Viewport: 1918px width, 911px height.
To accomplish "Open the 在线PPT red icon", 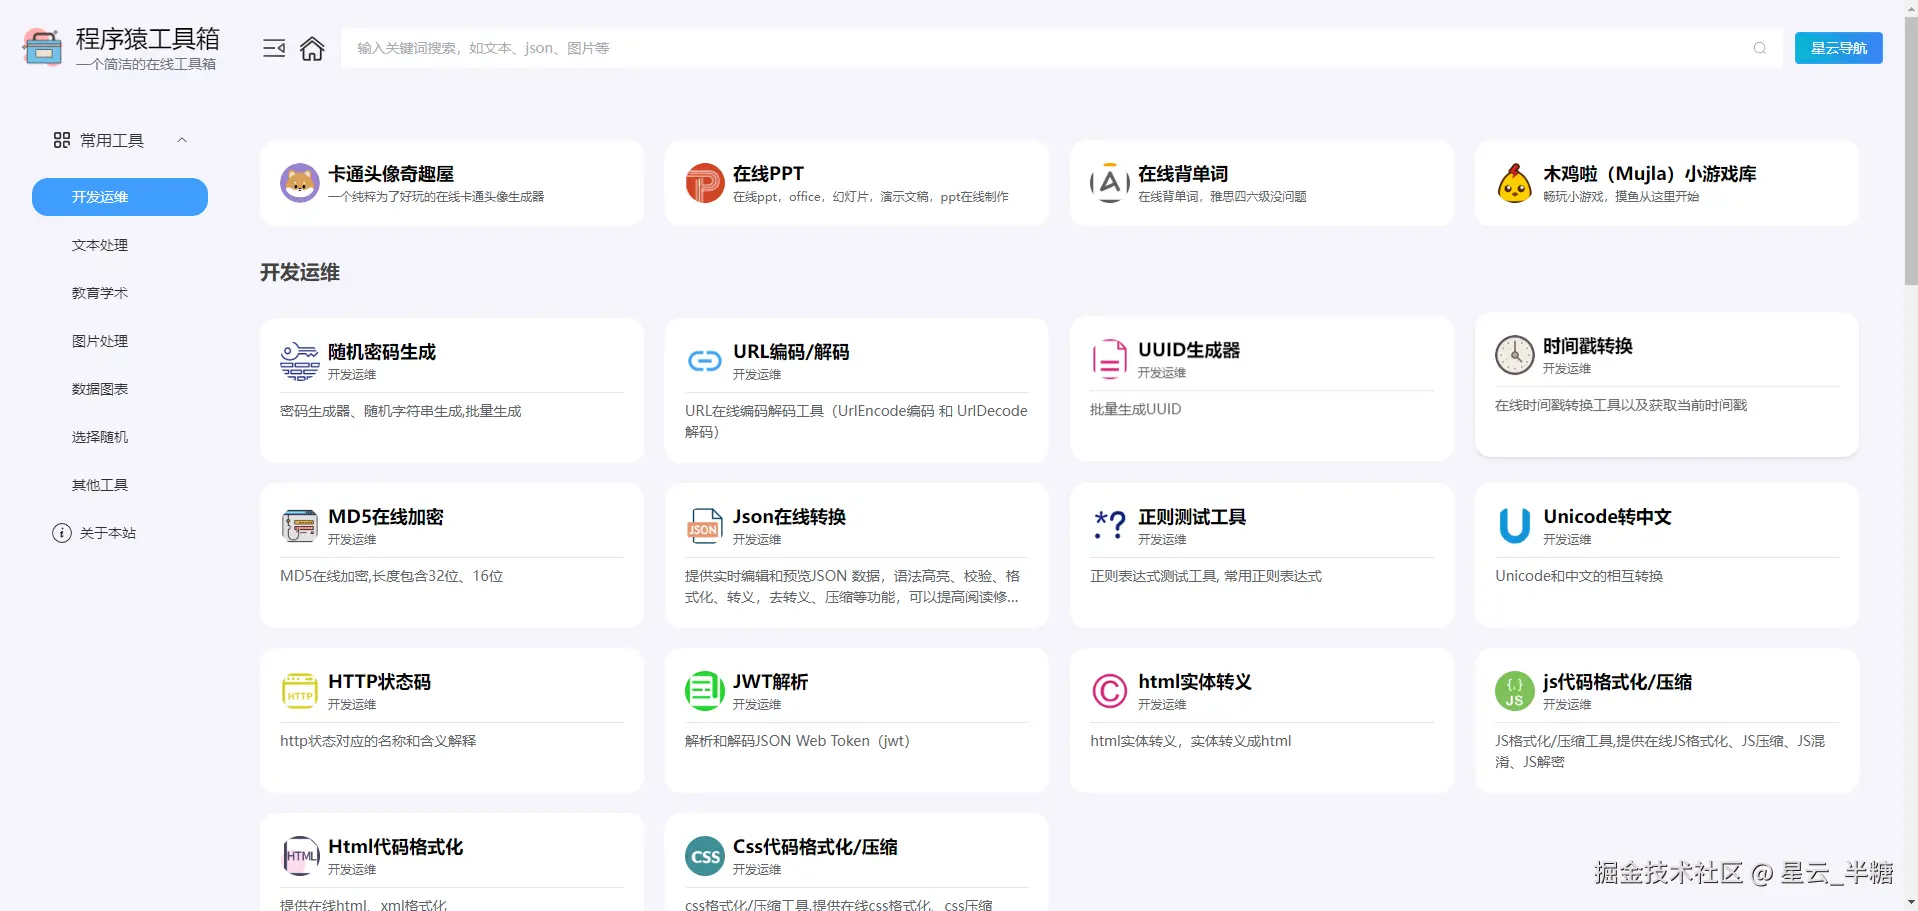I will pyautogui.click(x=705, y=183).
